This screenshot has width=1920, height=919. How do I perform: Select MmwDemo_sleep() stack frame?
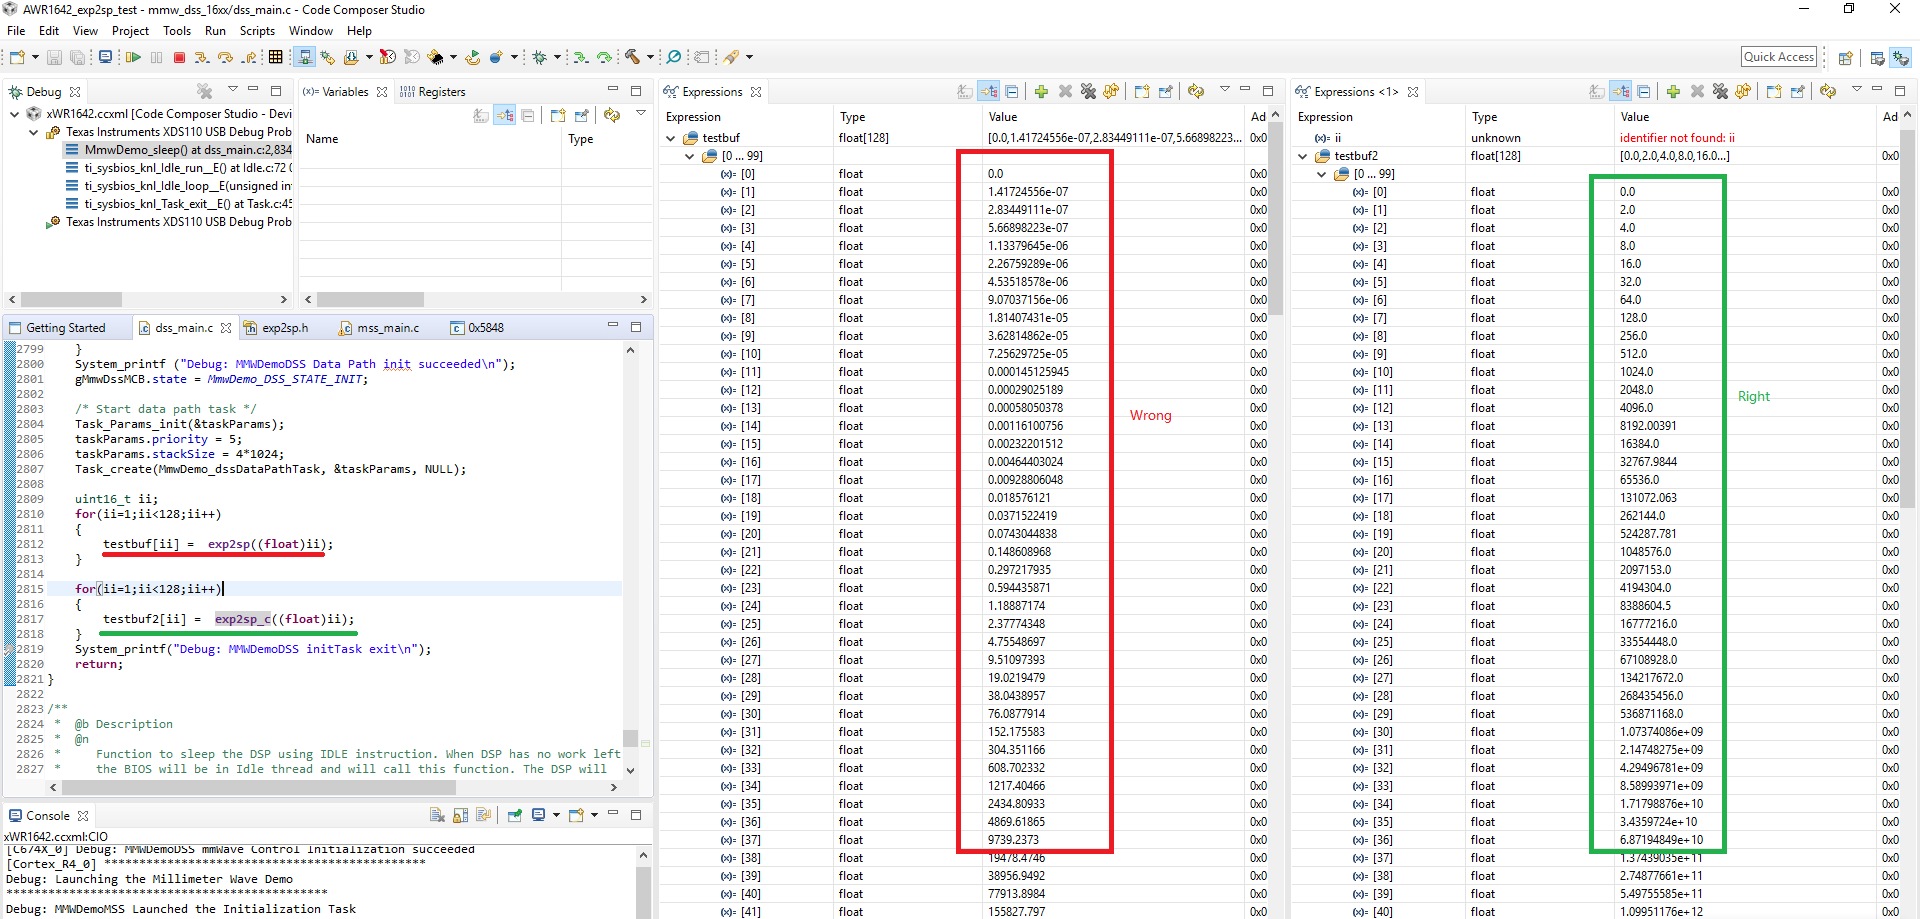pos(179,150)
